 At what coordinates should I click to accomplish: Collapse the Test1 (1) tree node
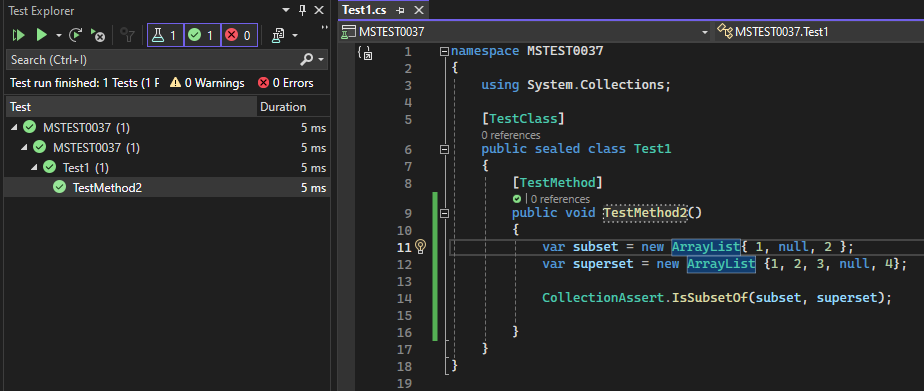(34, 167)
